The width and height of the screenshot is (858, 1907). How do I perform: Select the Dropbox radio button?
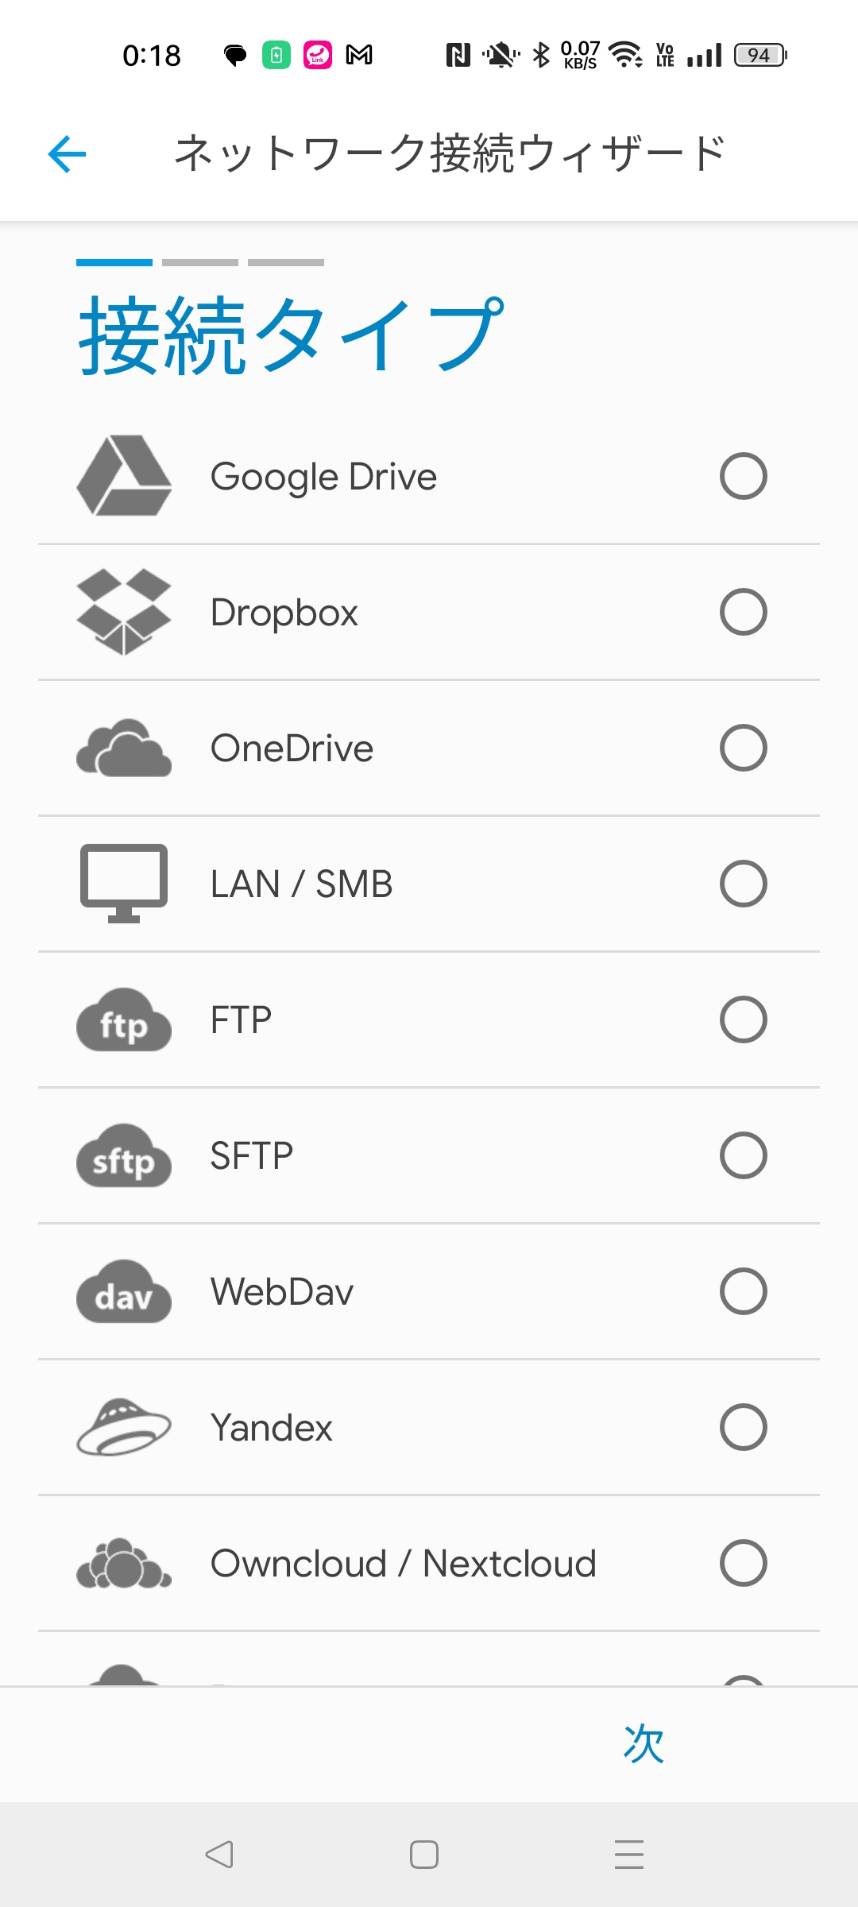coord(743,612)
